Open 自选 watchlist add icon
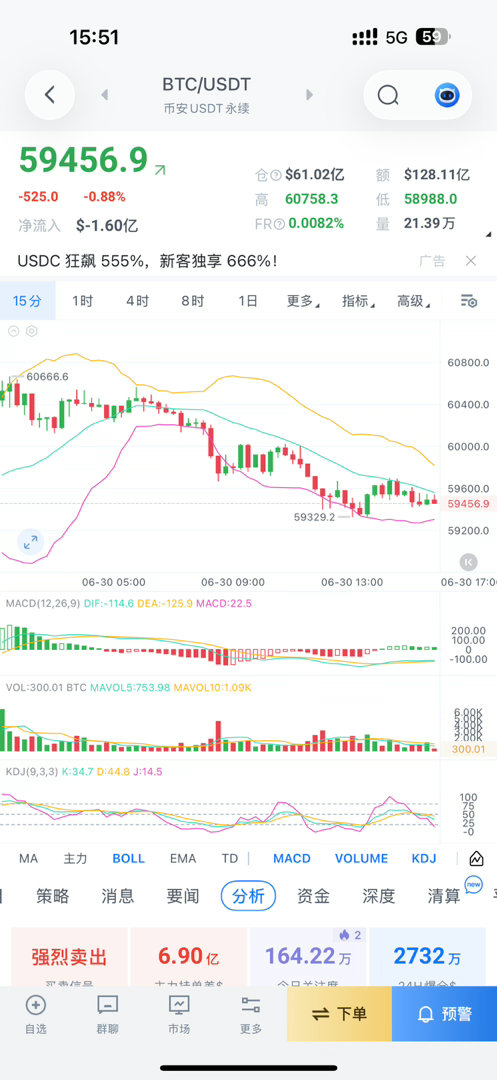The width and height of the screenshot is (497, 1080). click(x=36, y=1015)
